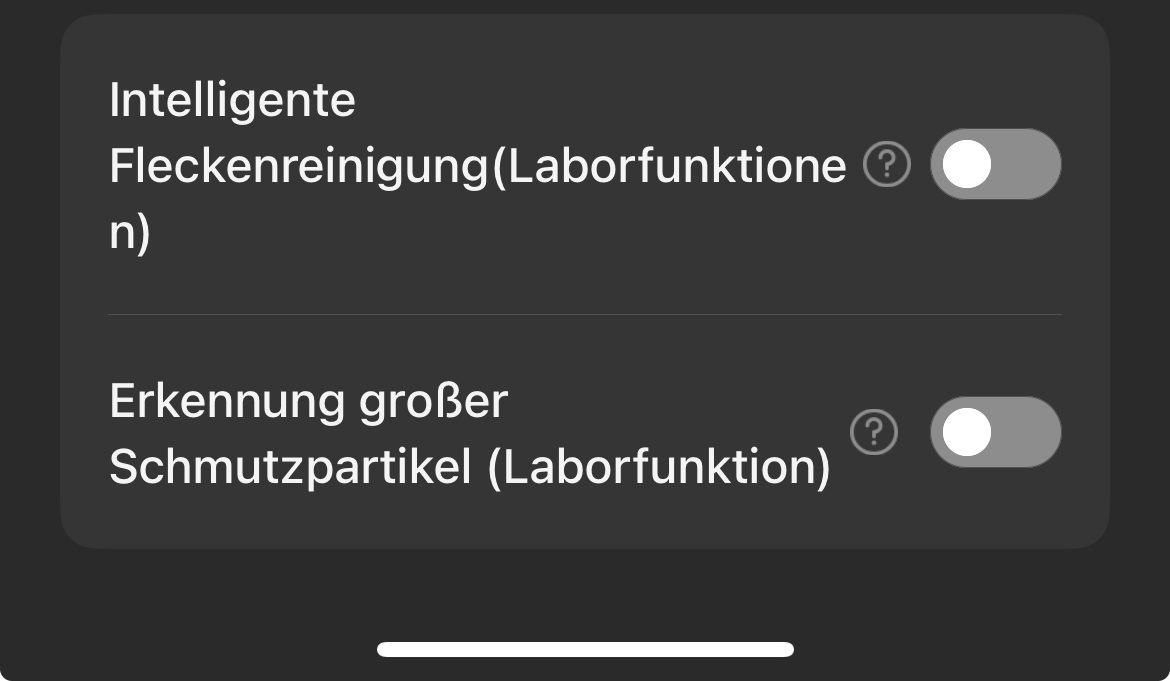The width and height of the screenshot is (1170, 681).
Task: Enable Intelligente Fleckenreinigung switch
Action: (x=995, y=164)
